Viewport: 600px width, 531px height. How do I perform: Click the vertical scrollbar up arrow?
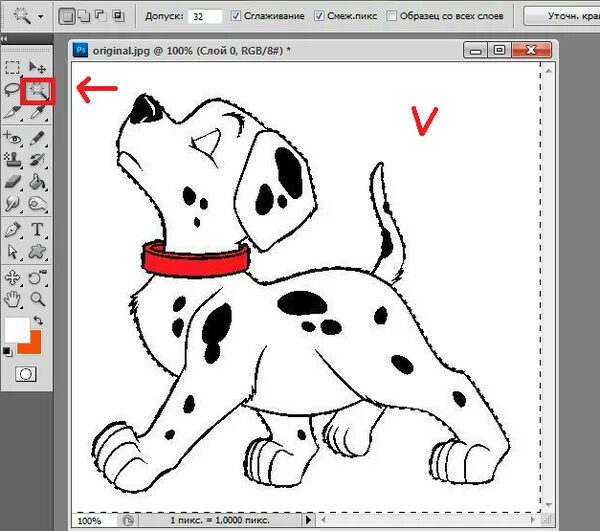pyautogui.click(x=548, y=71)
